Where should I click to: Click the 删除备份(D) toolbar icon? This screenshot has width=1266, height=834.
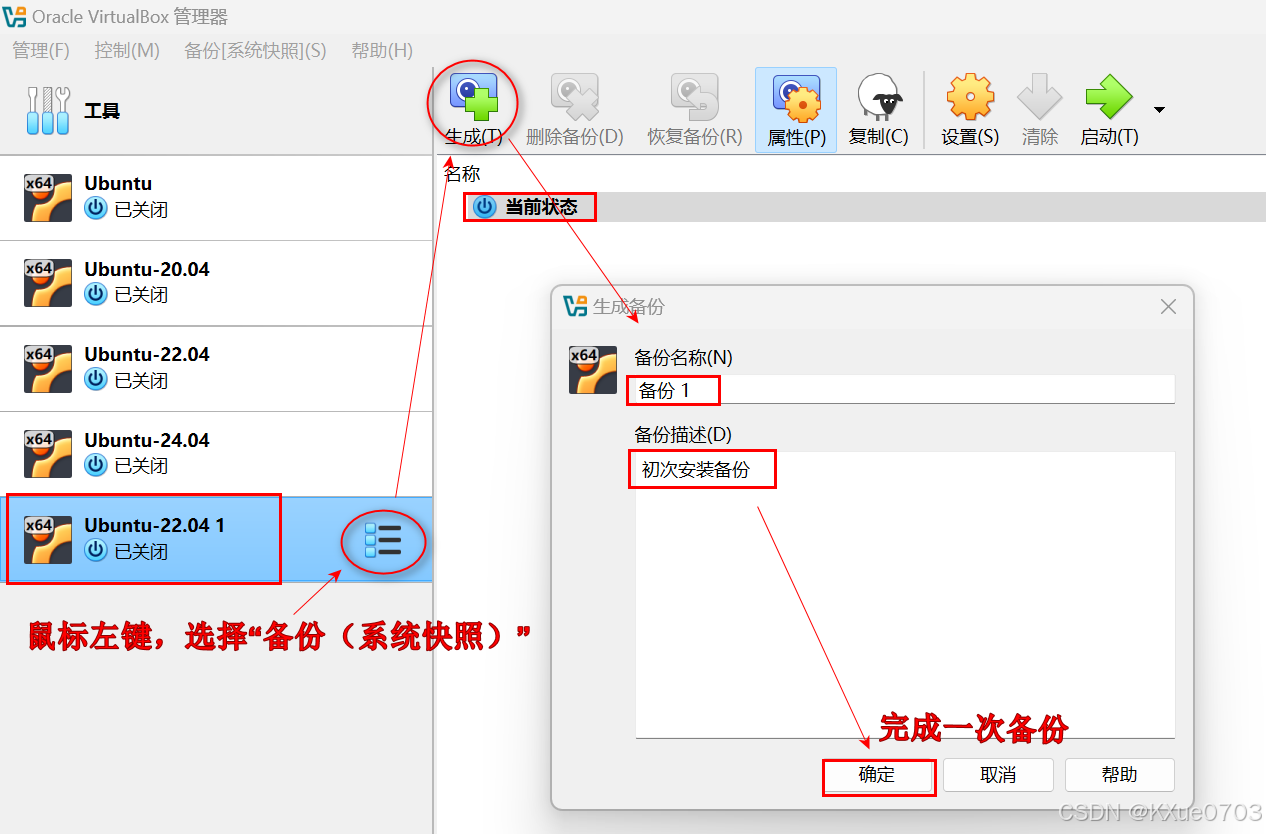coord(575,98)
